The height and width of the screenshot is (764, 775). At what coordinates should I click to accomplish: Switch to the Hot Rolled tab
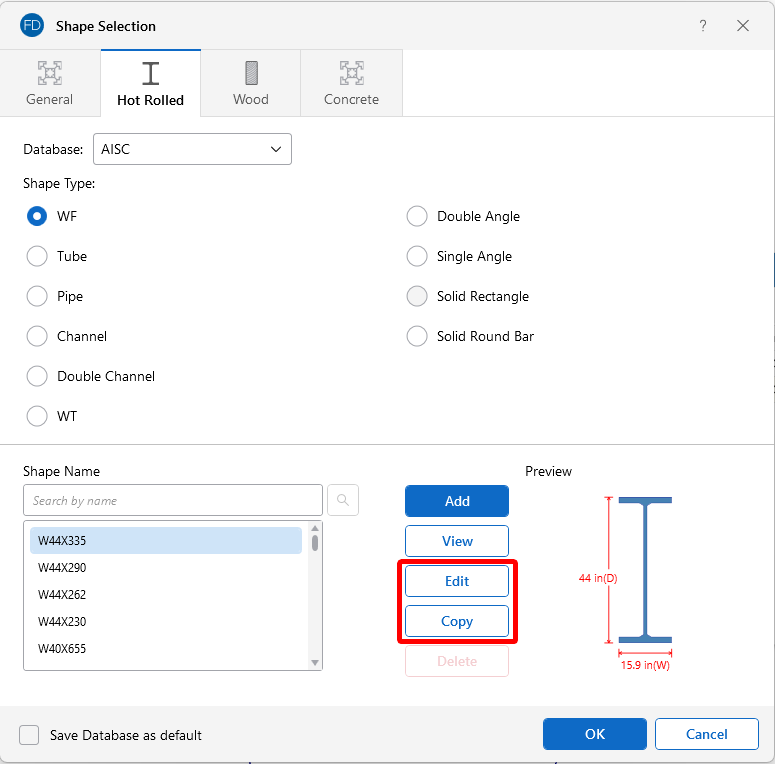point(150,84)
